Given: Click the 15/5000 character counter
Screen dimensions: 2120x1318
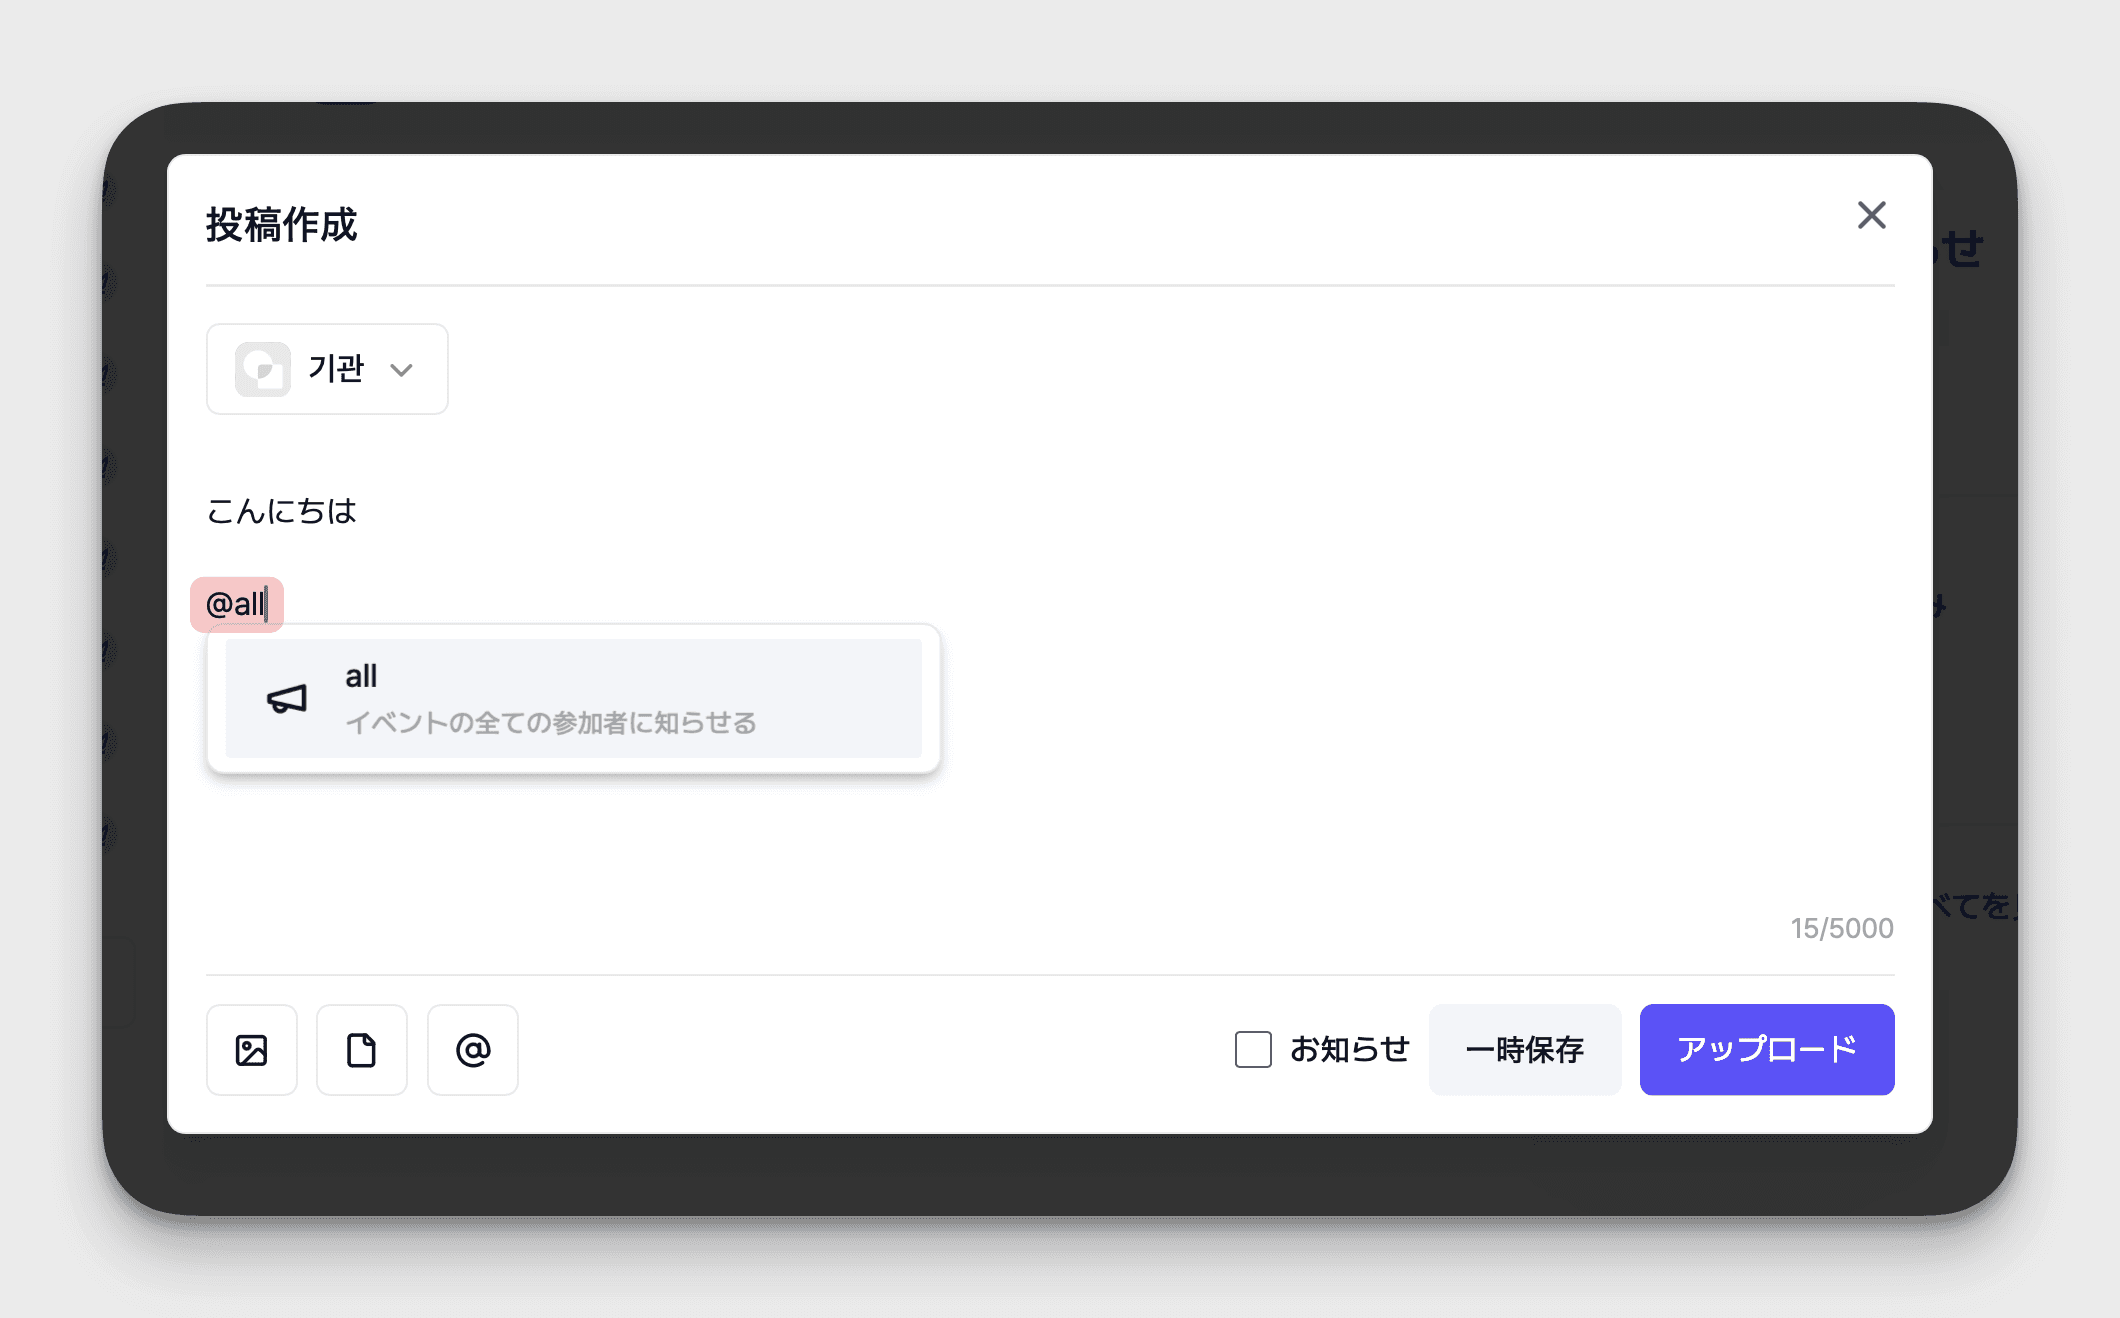Looking at the screenshot, I should coord(1842,928).
